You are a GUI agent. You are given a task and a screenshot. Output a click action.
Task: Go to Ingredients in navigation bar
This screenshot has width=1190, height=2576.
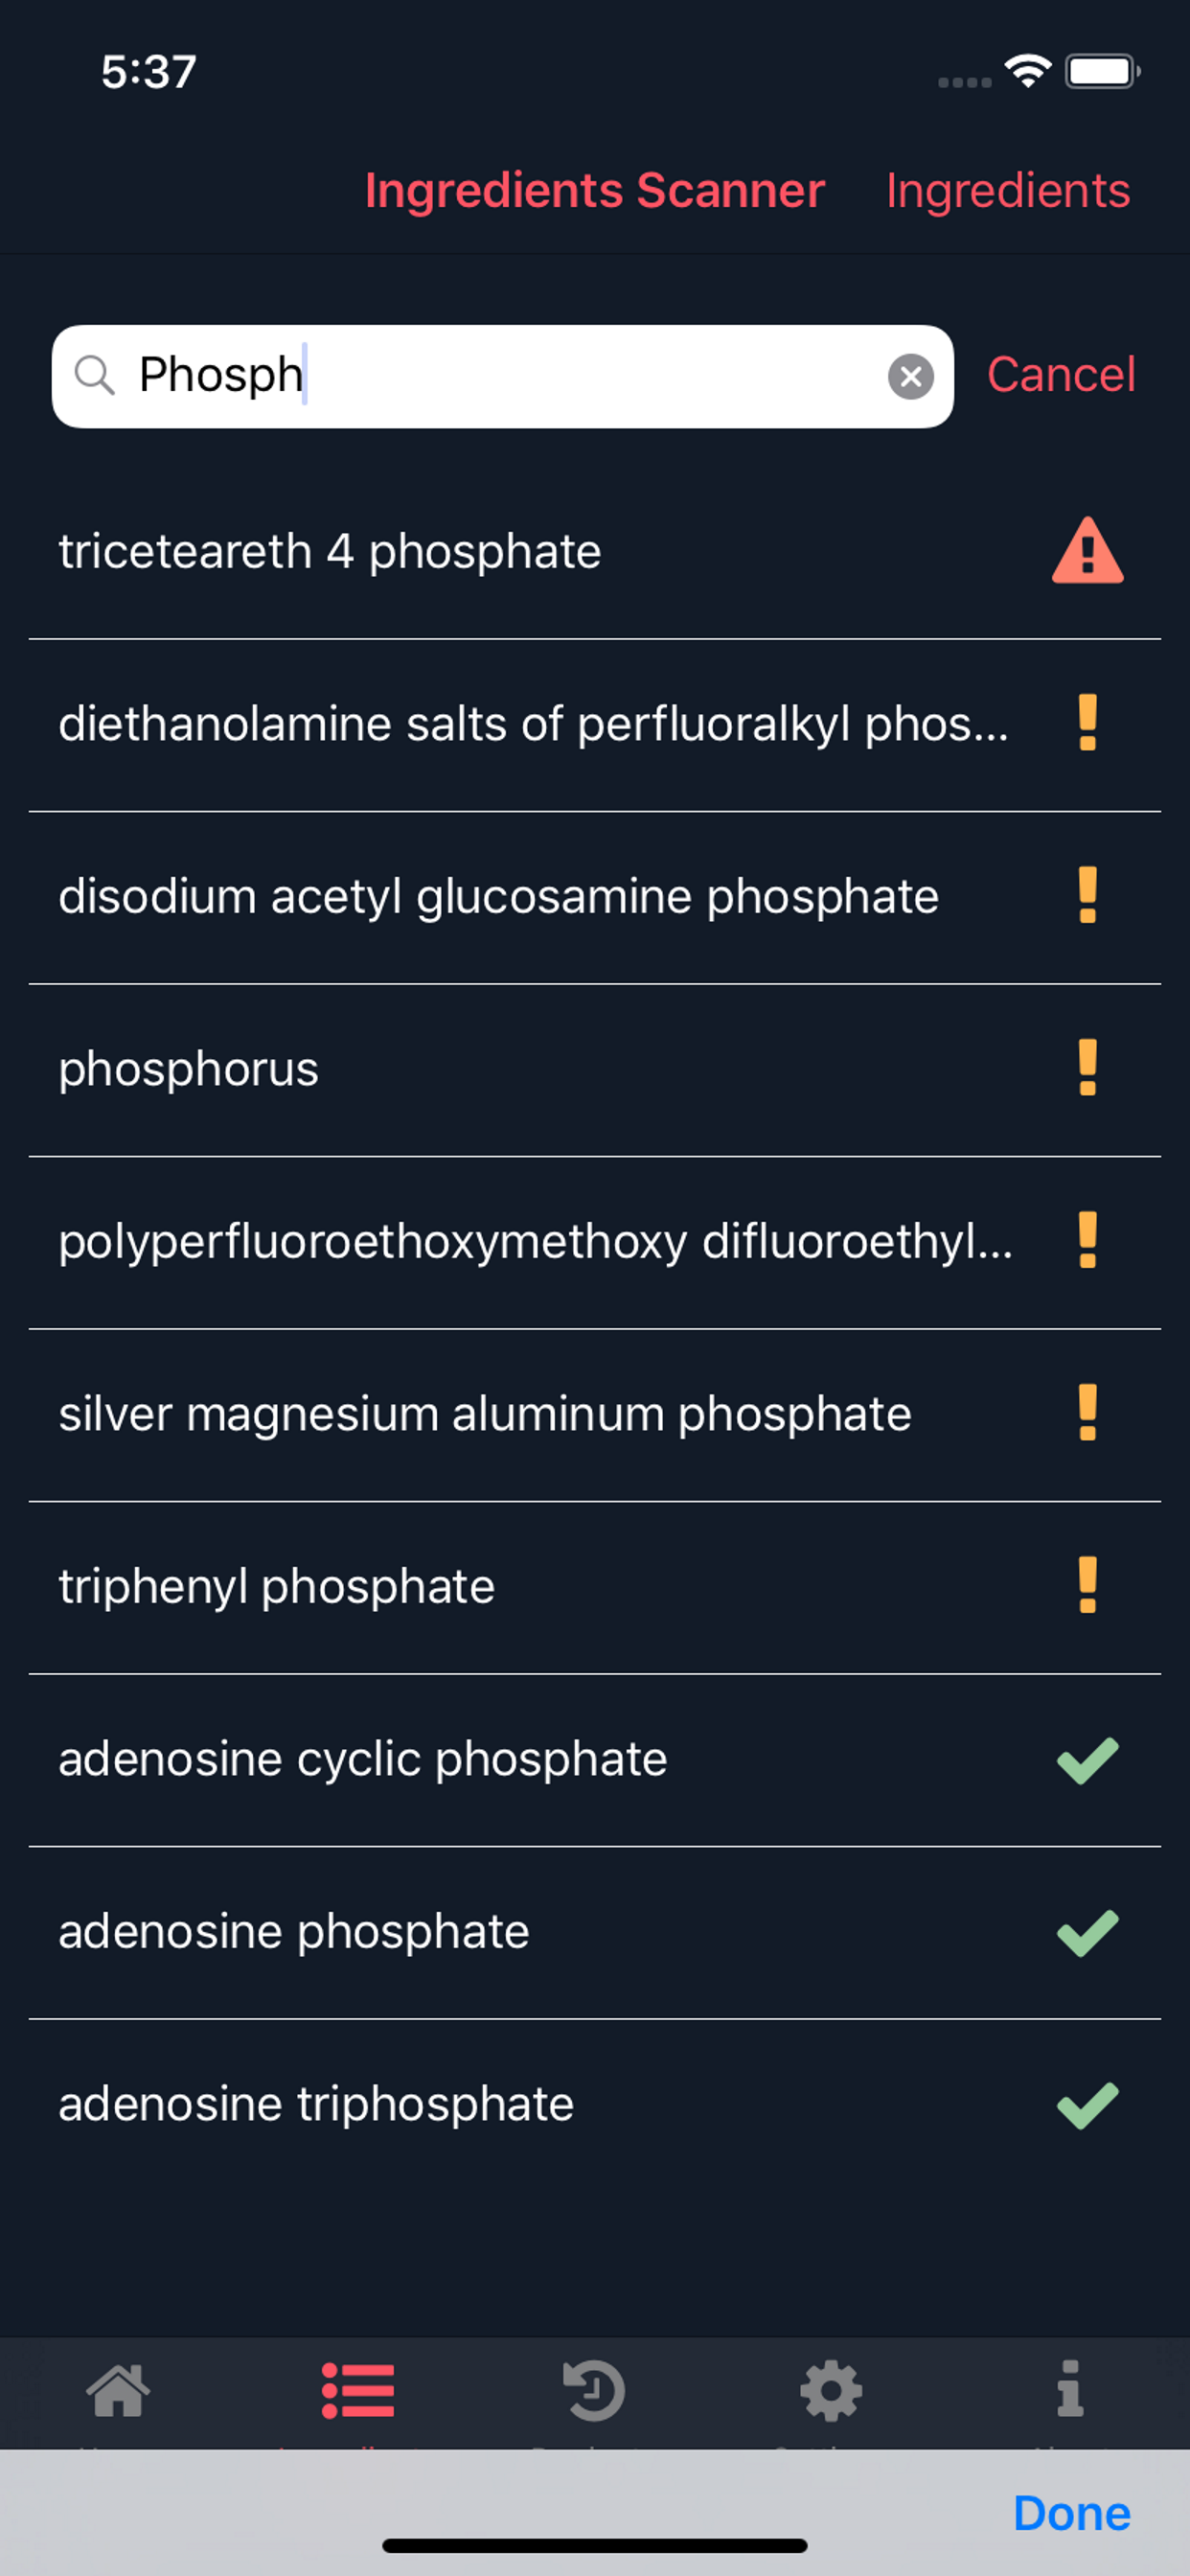click(x=1008, y=190)
